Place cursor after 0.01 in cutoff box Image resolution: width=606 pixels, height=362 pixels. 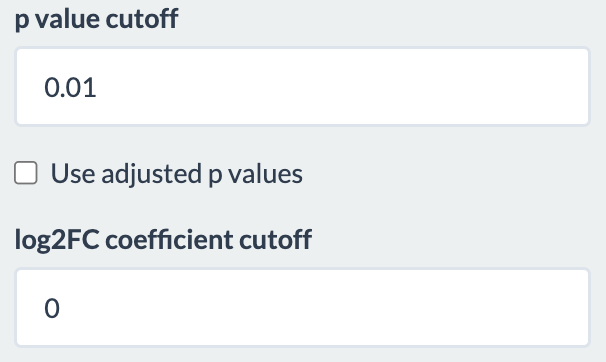pyautogui.click(x=97, y=87)
